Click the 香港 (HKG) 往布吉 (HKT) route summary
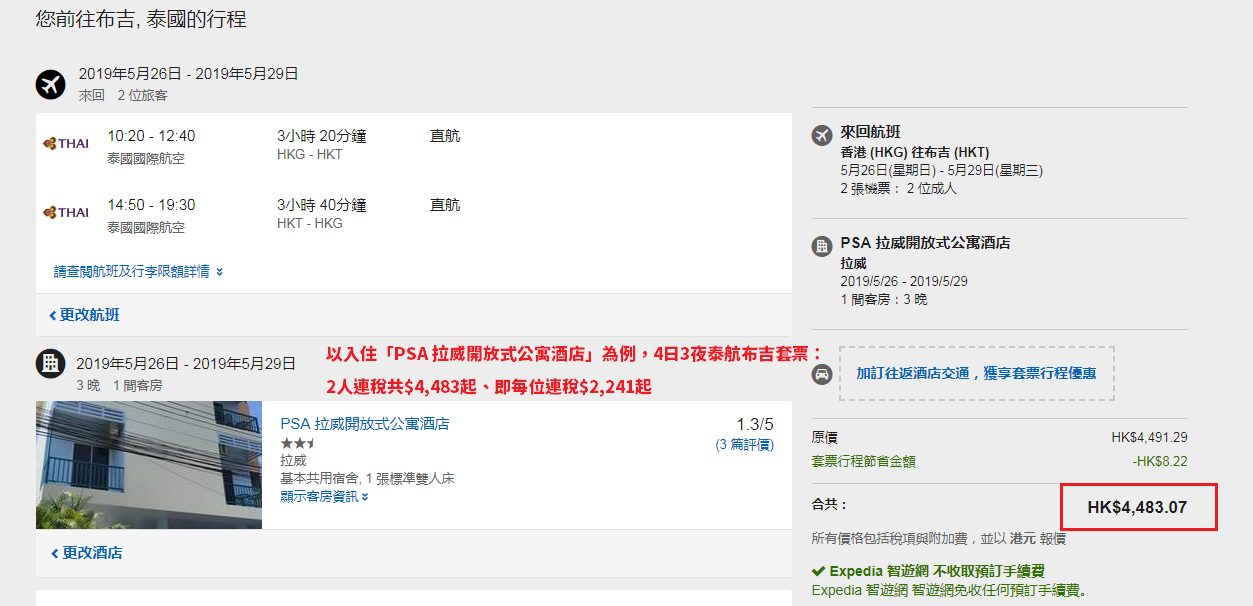The image size is (1253, 606). (915, 153)
